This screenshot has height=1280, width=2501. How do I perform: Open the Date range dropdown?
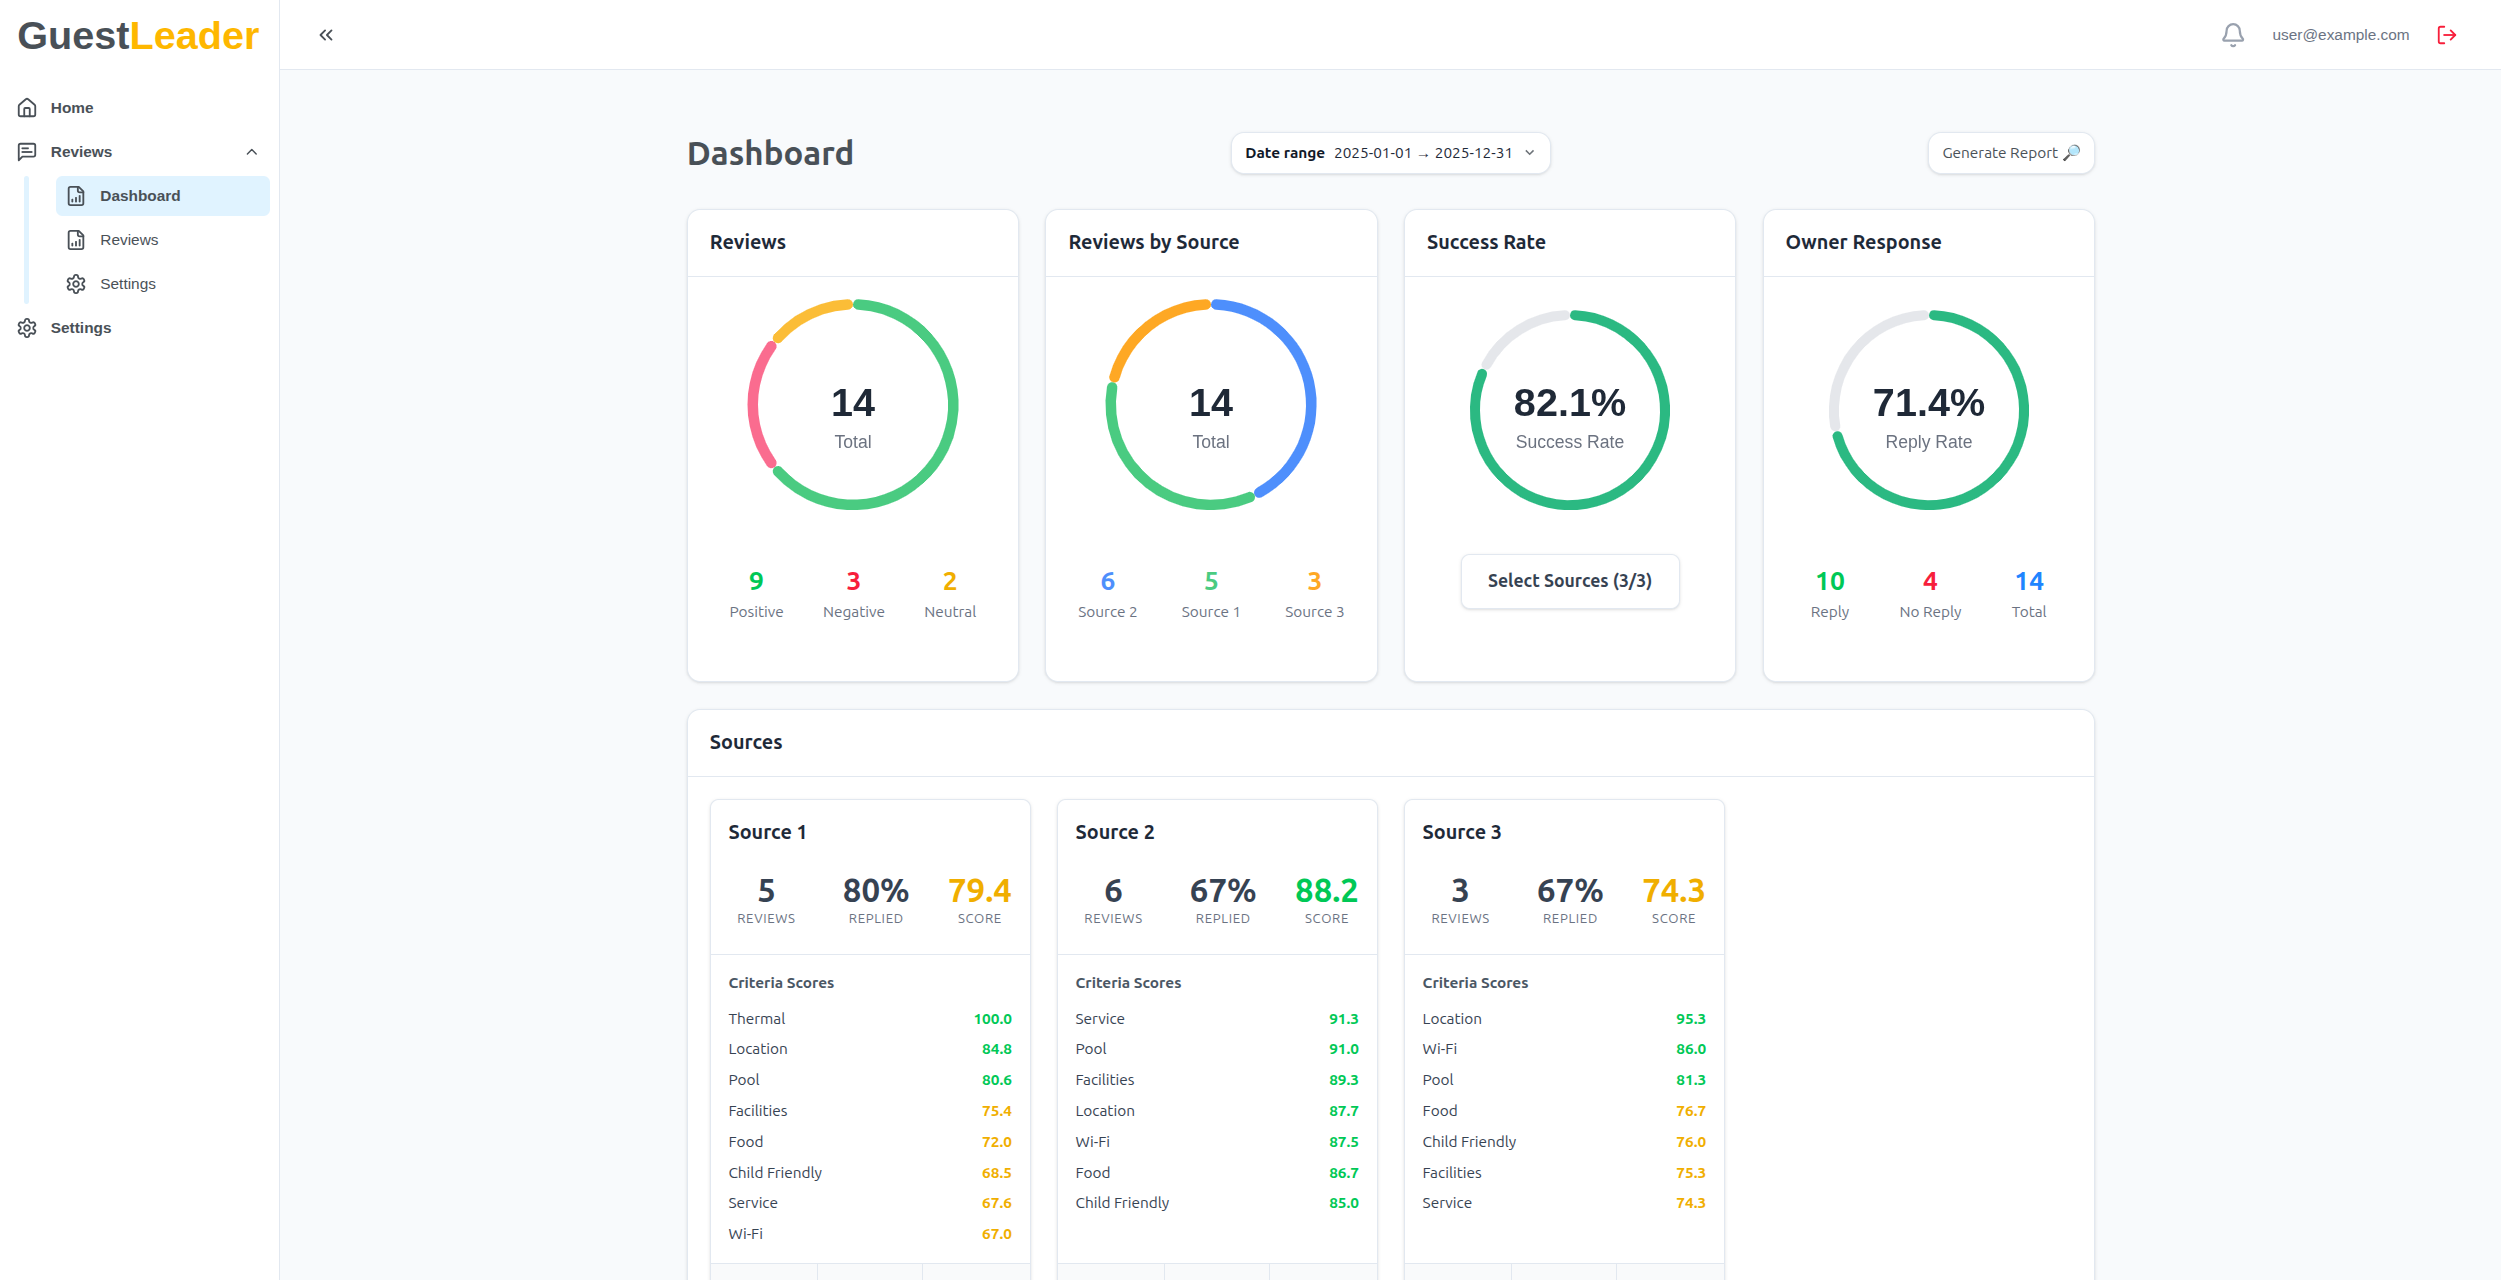click(x=1390, y=153)
